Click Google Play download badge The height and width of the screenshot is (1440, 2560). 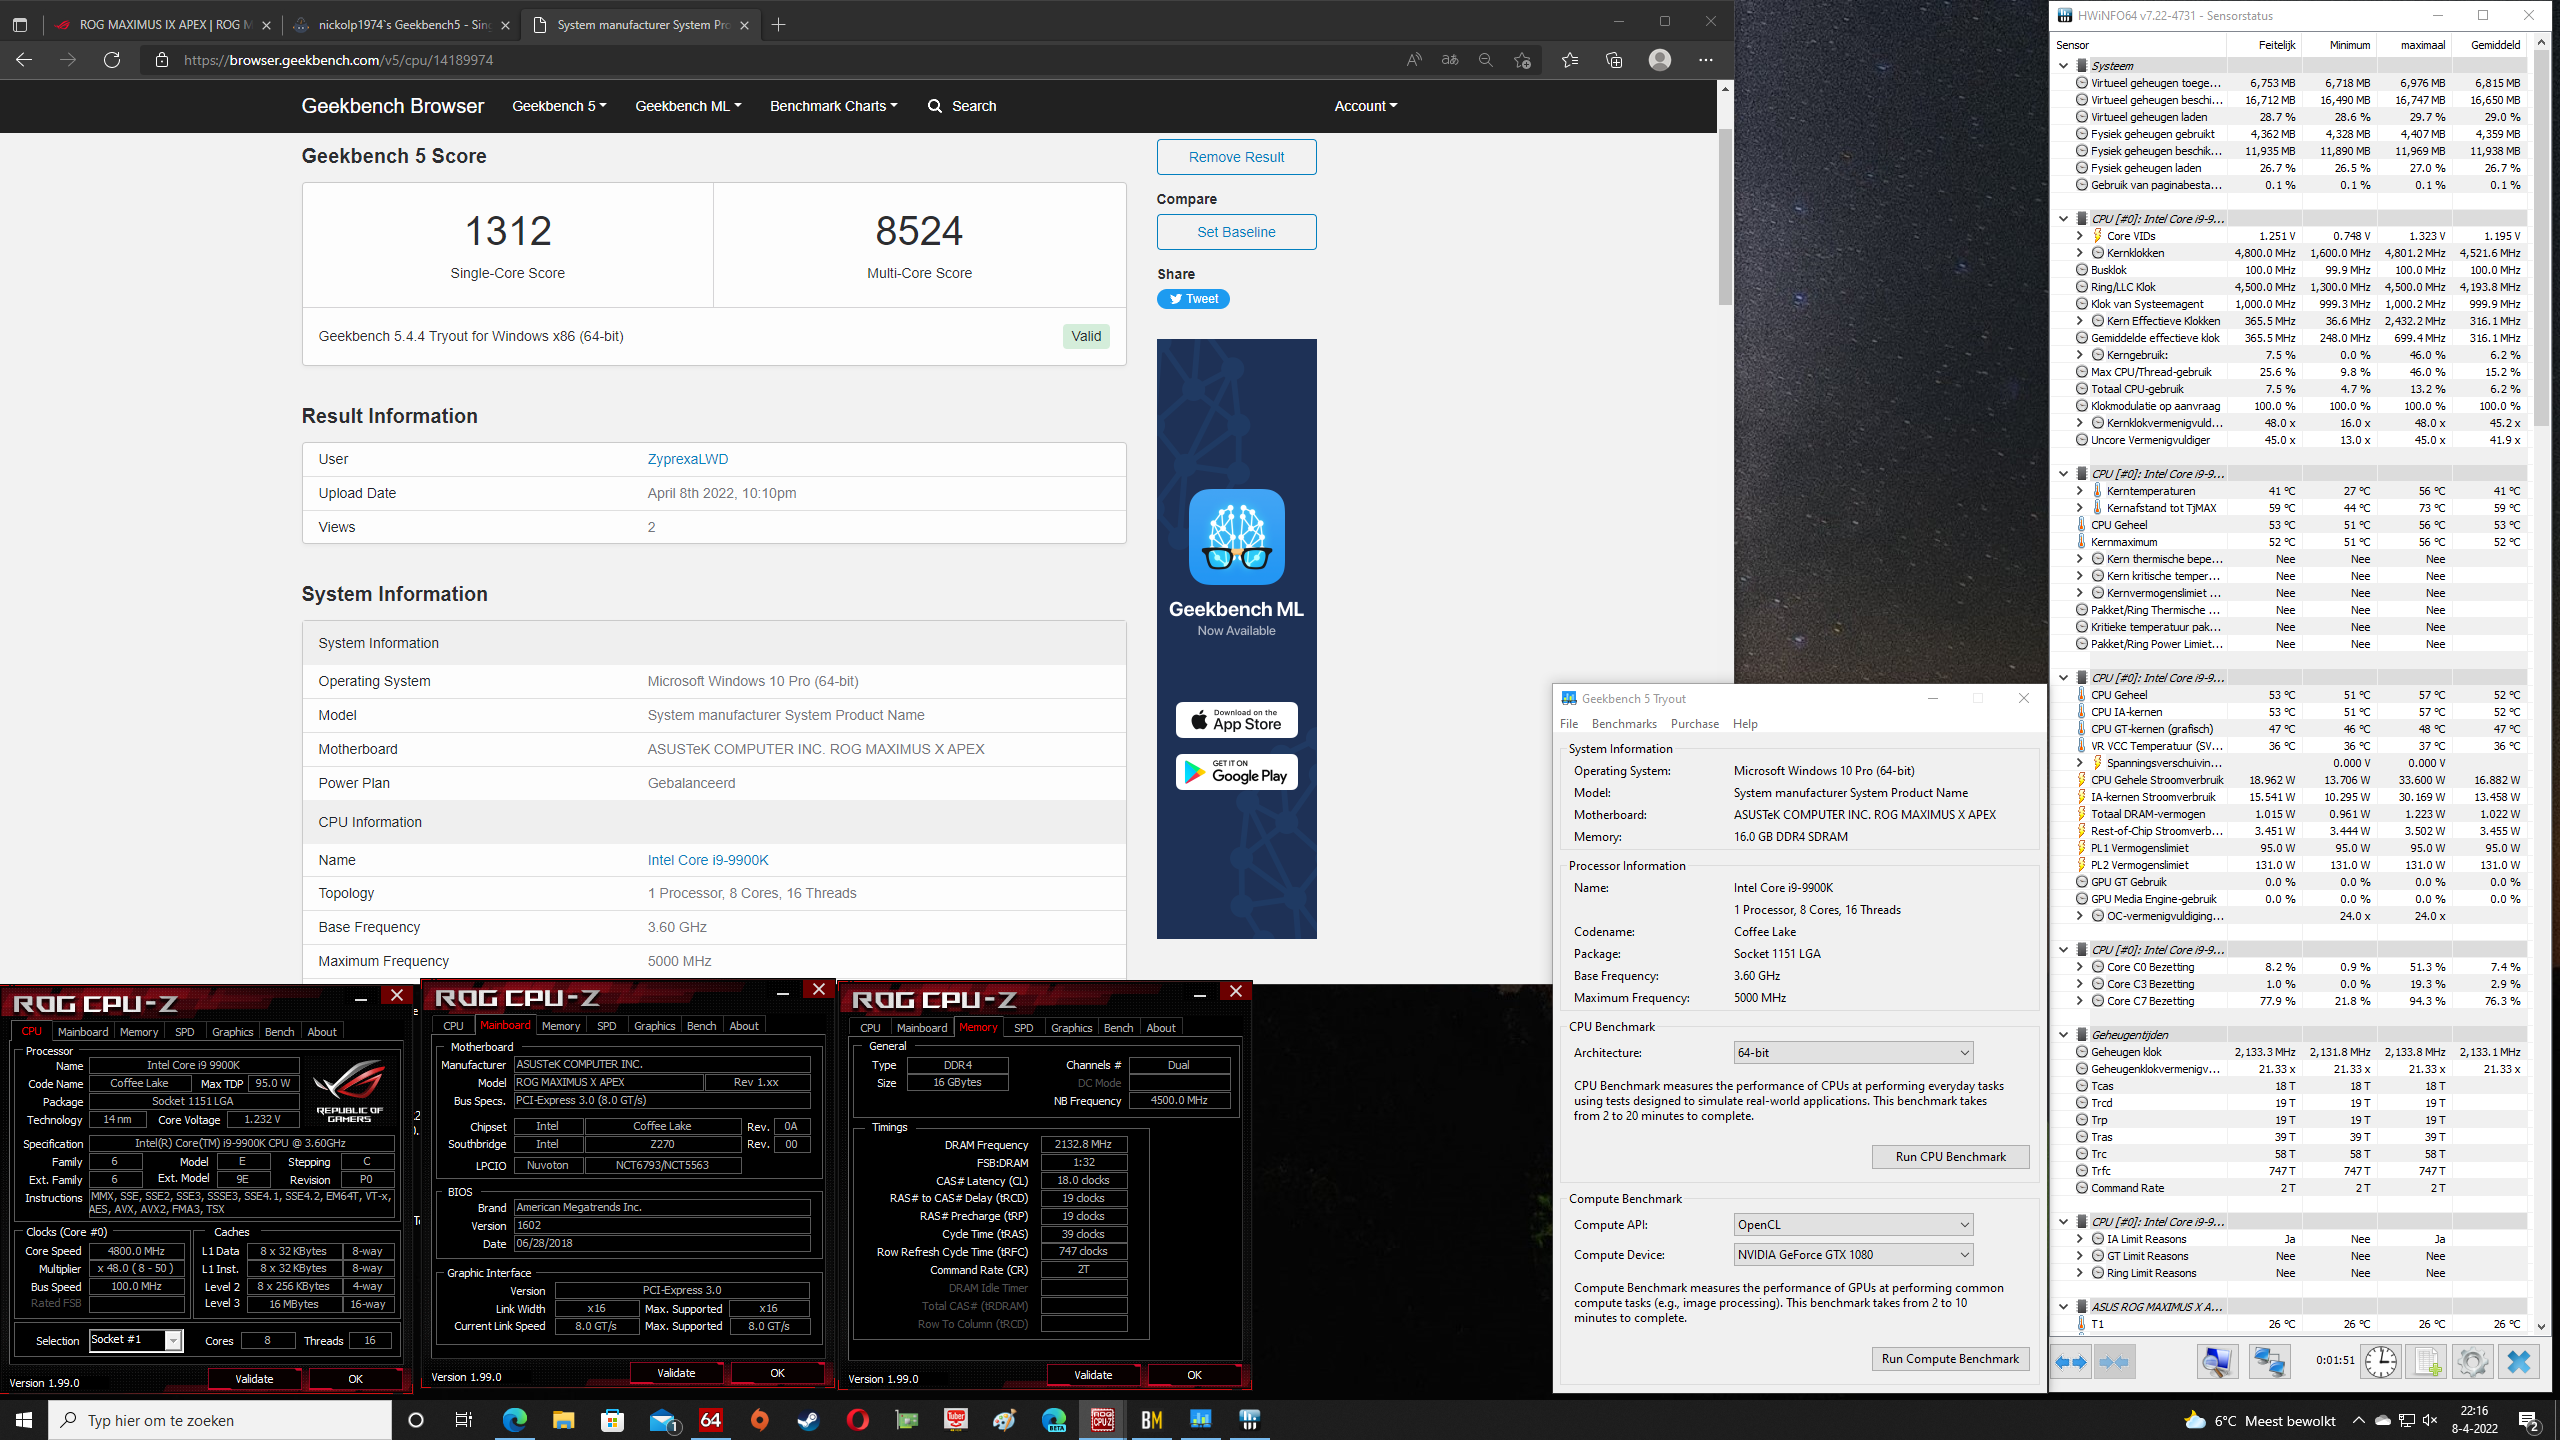(1236, 772)
